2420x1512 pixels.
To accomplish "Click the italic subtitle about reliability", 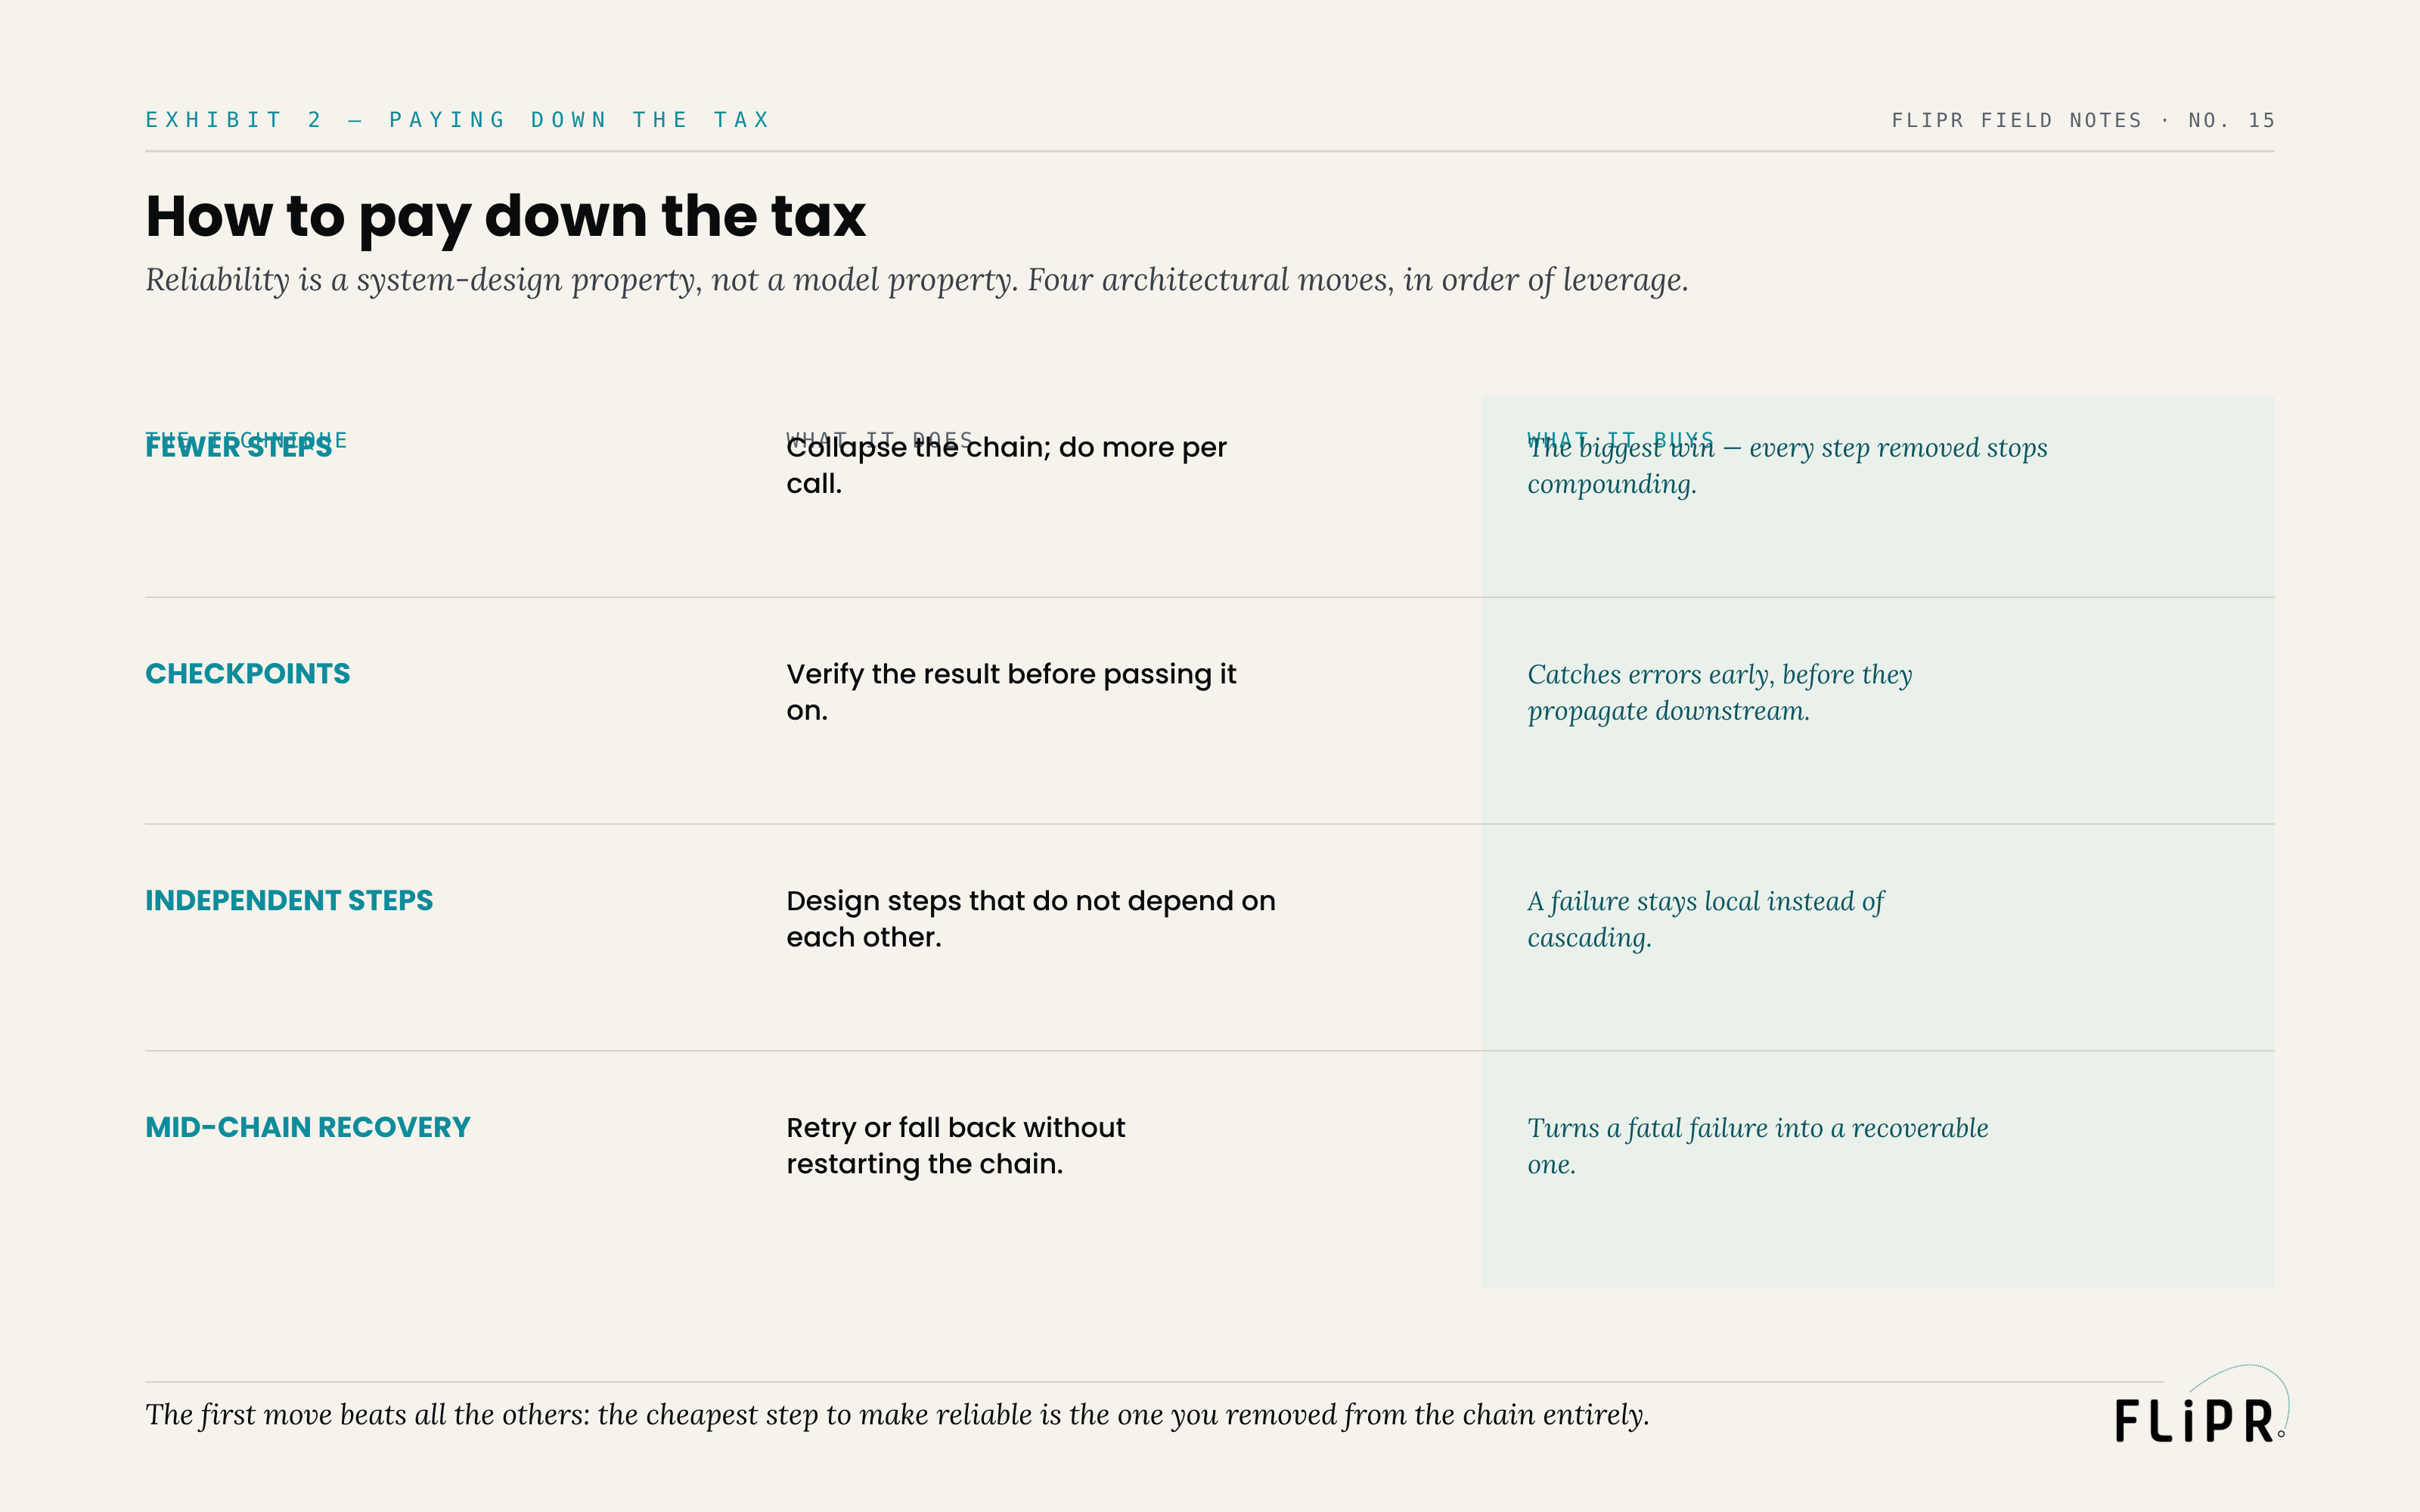I will coord(916,280).
